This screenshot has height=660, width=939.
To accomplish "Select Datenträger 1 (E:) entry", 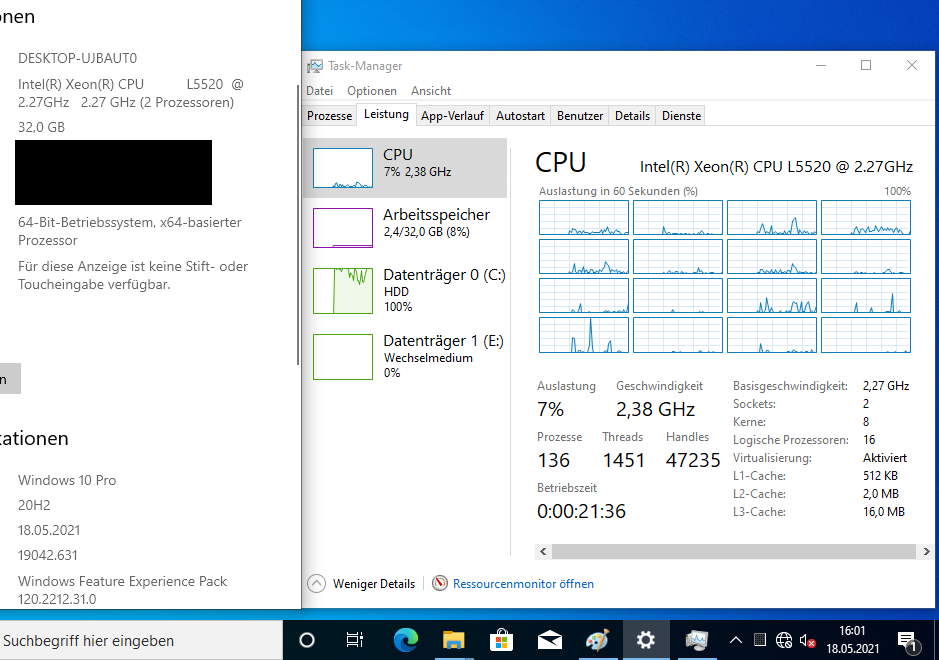I will [x=405, y=357].
